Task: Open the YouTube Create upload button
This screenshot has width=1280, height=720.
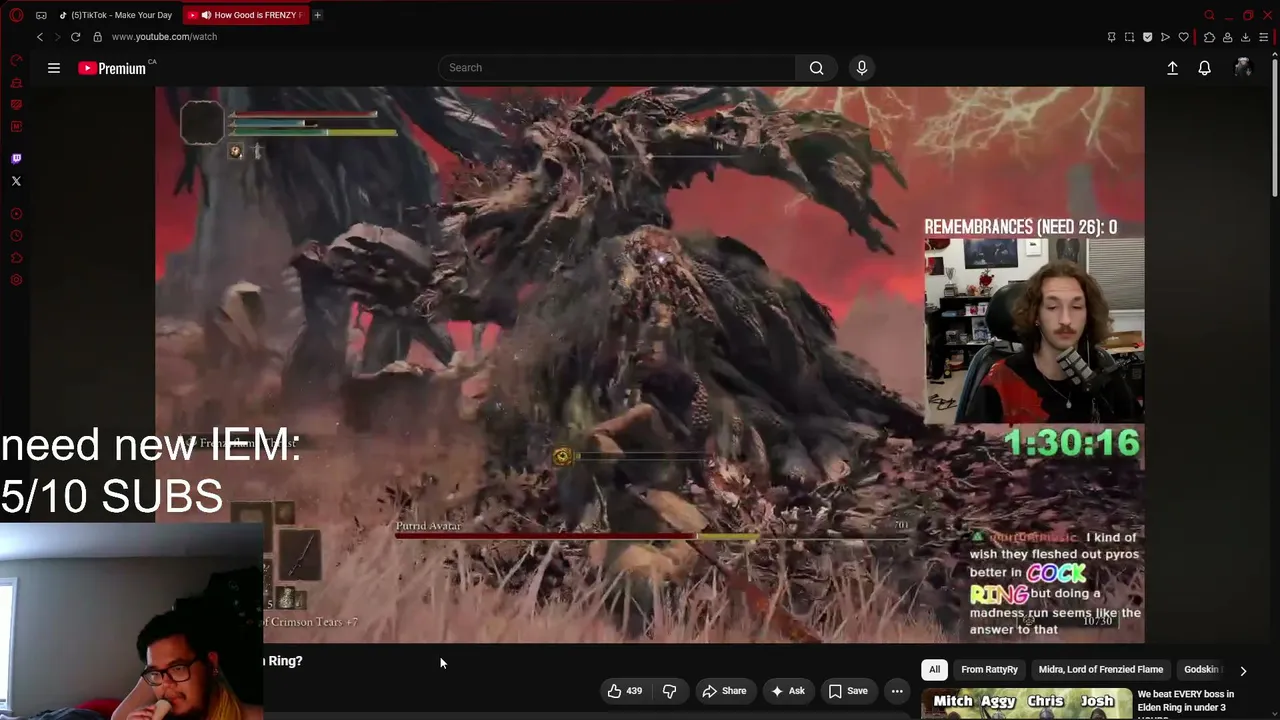Action: point(1172,68)
